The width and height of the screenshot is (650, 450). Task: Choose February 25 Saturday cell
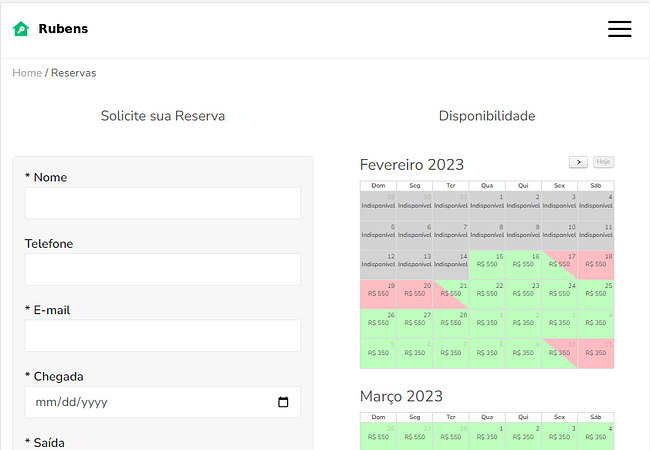click(x=596, y=295)
